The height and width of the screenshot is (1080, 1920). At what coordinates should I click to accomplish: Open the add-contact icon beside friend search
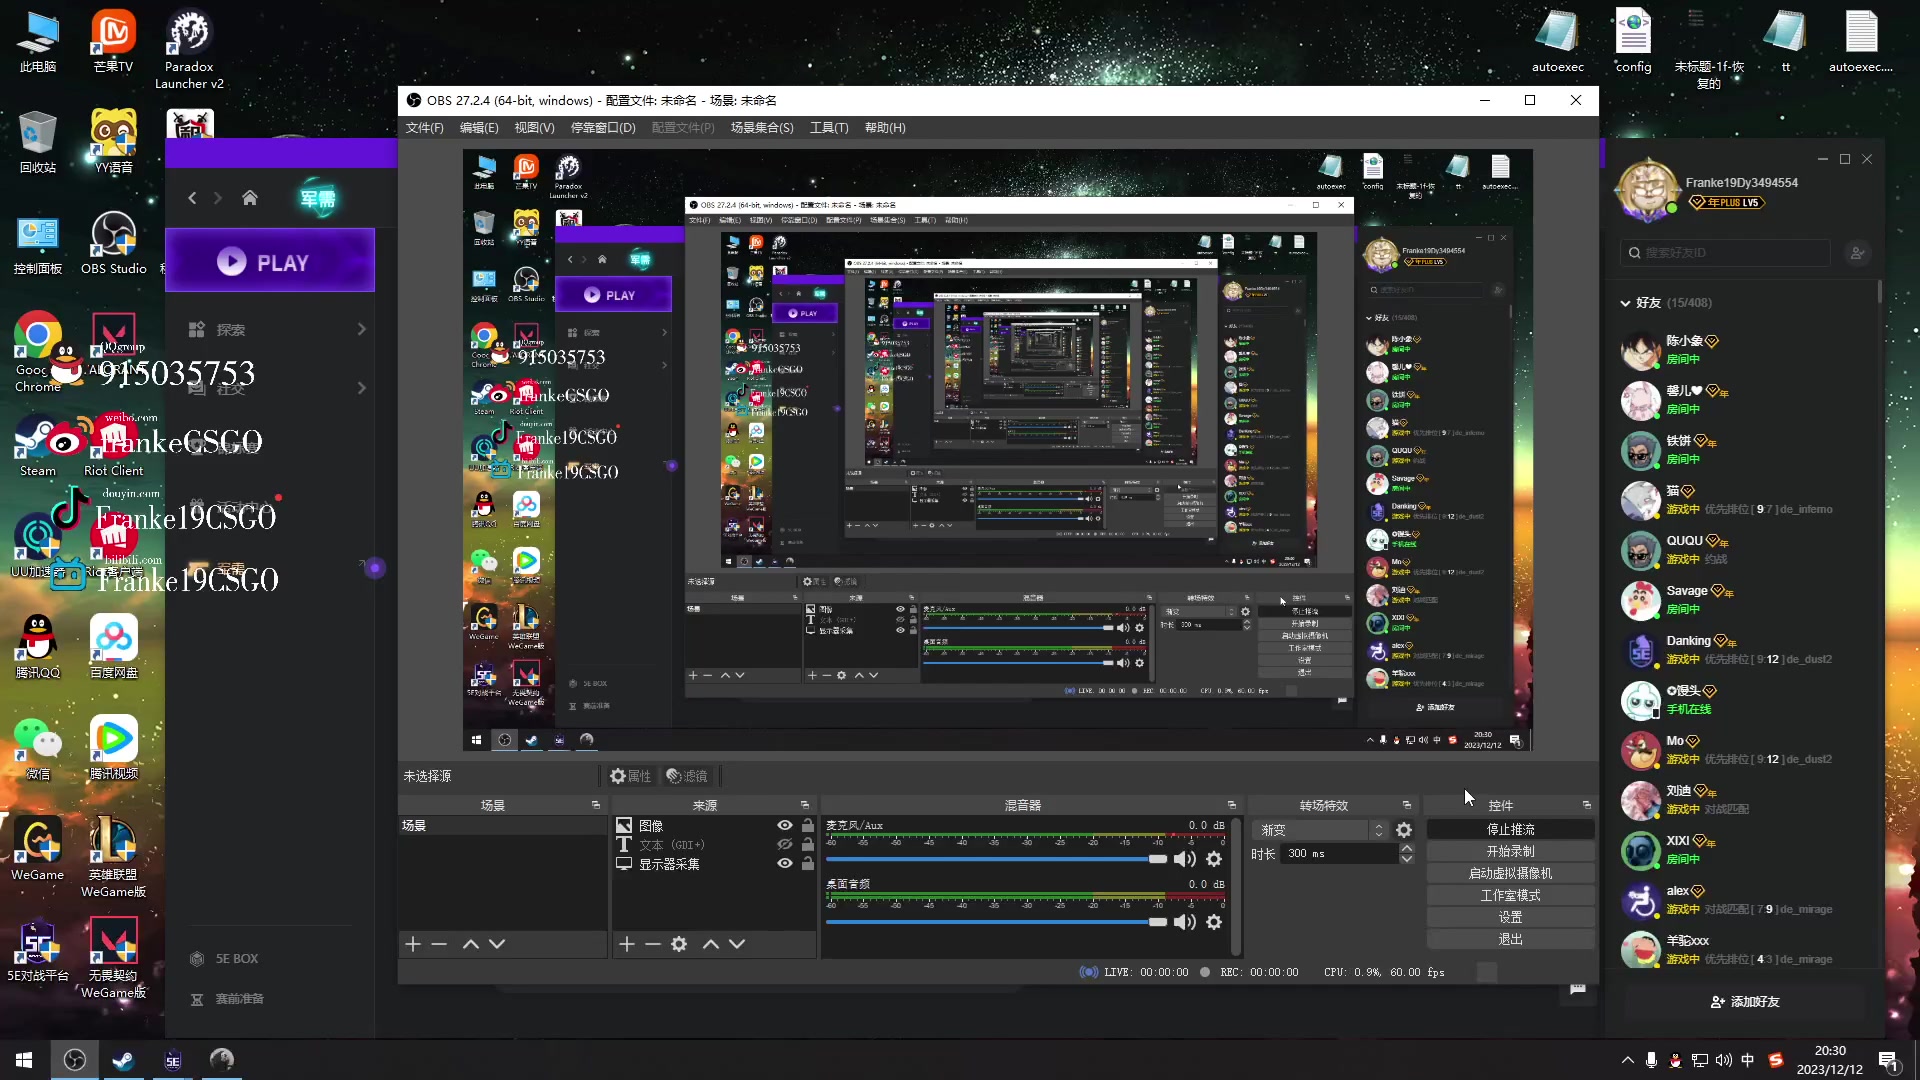coord(1857,253)
